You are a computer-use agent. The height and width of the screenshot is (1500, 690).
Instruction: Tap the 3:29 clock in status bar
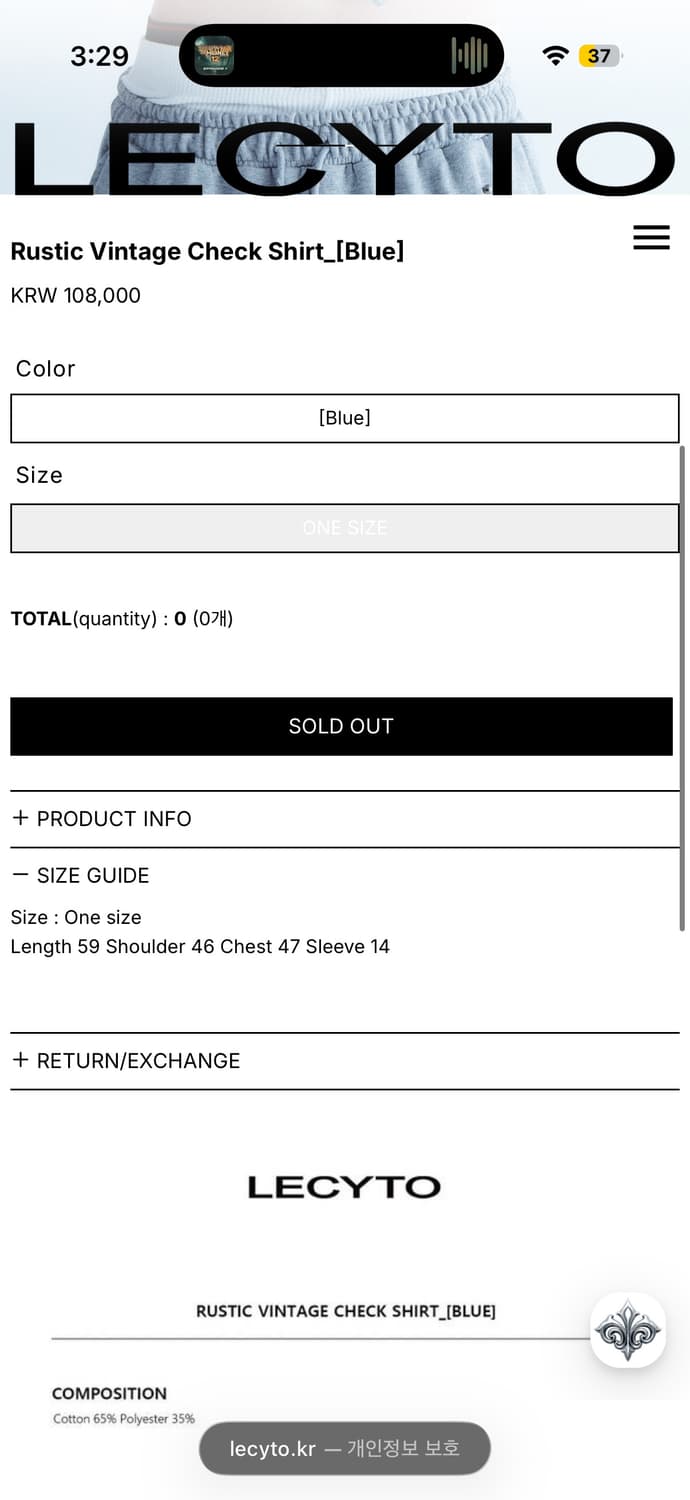pyautogui.click(x=99, y=56)
